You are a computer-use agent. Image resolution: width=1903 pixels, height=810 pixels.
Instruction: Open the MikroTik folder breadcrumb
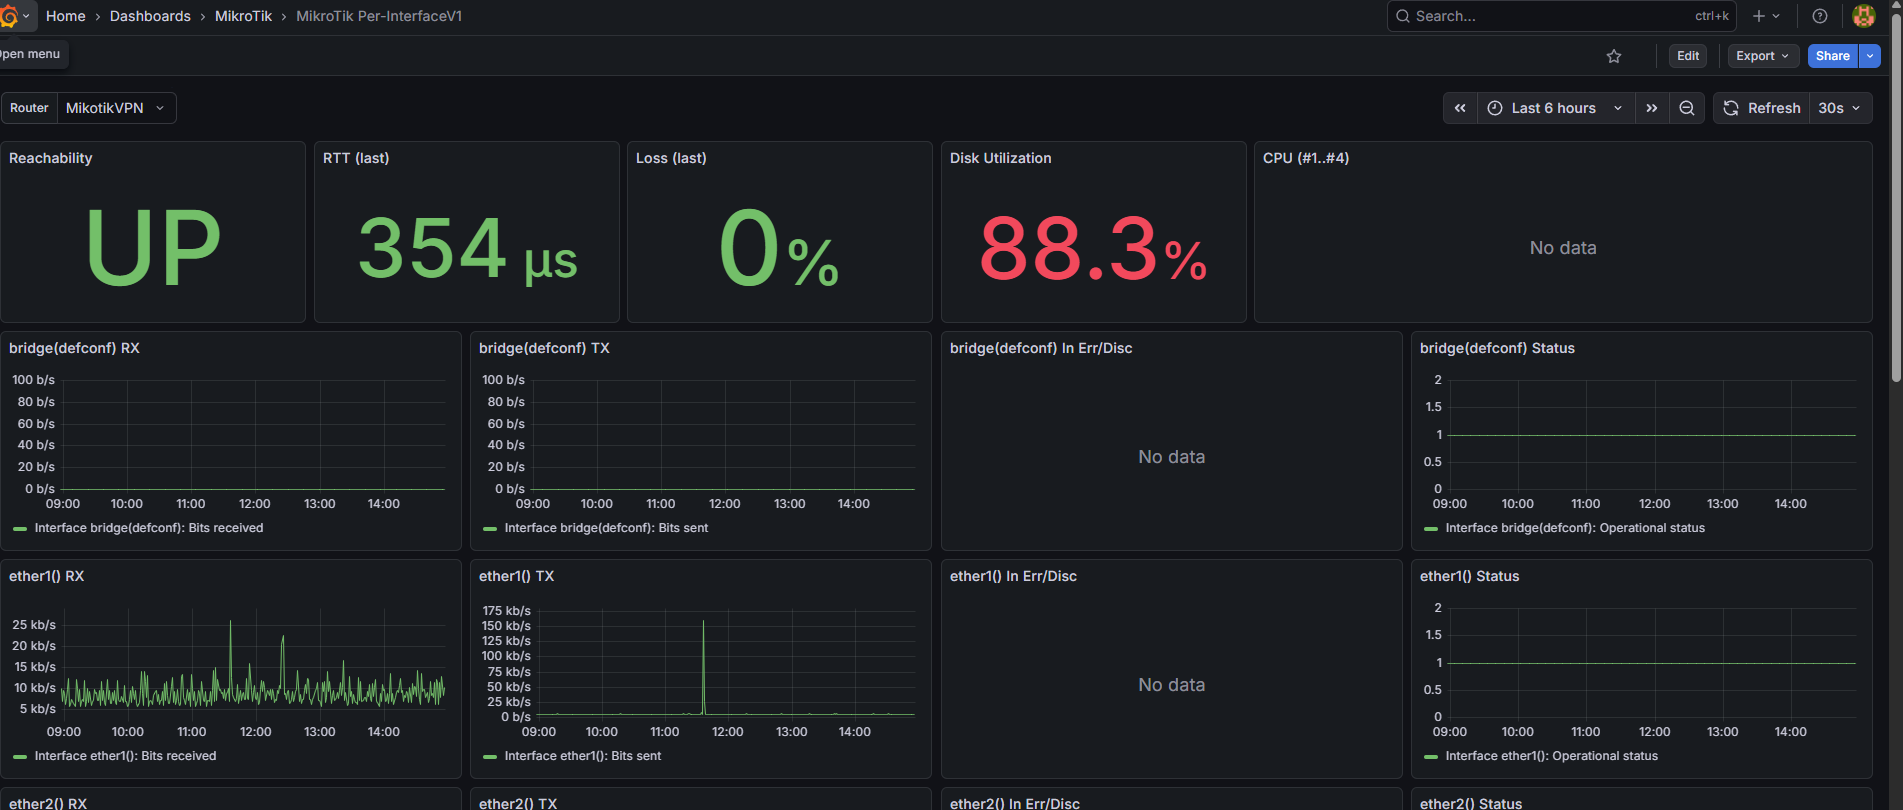[243, 16]
